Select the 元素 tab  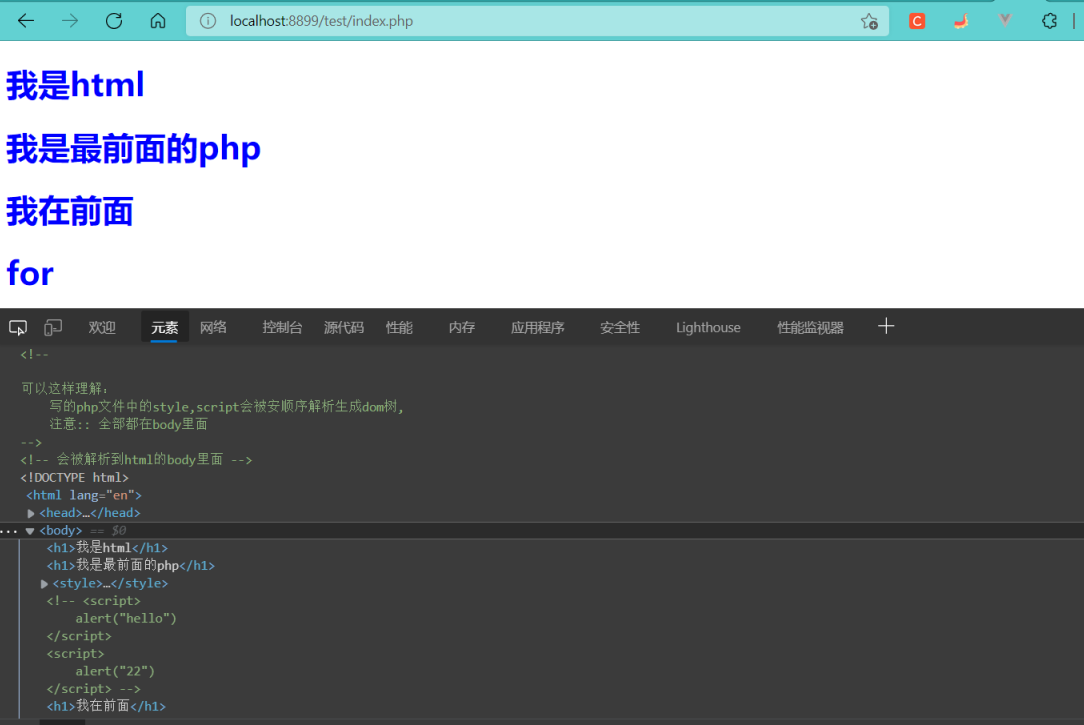tap(165, 328)
